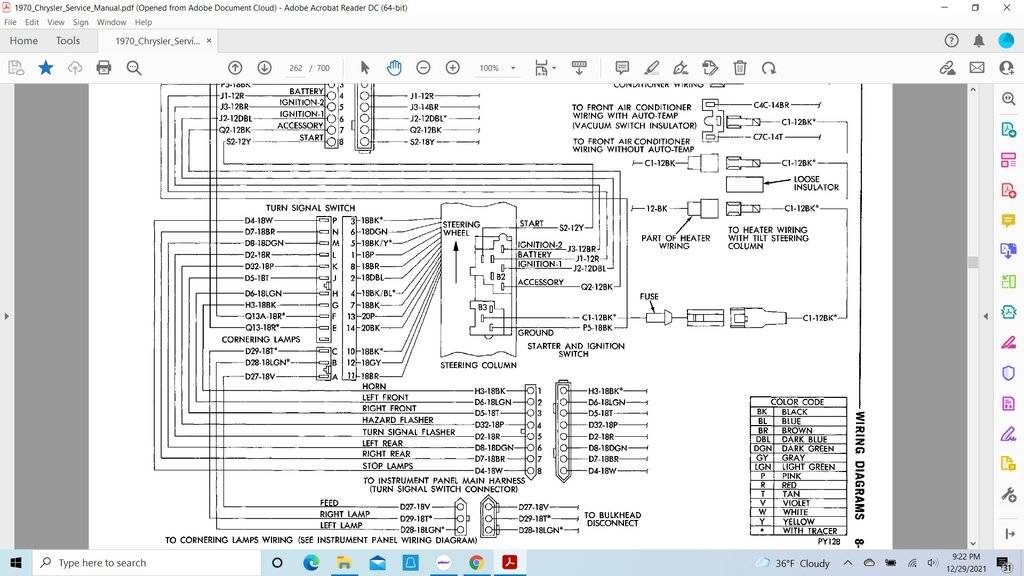The image size is (1024, 576).
Task: Click the Home tab
Action: [23, 41]
